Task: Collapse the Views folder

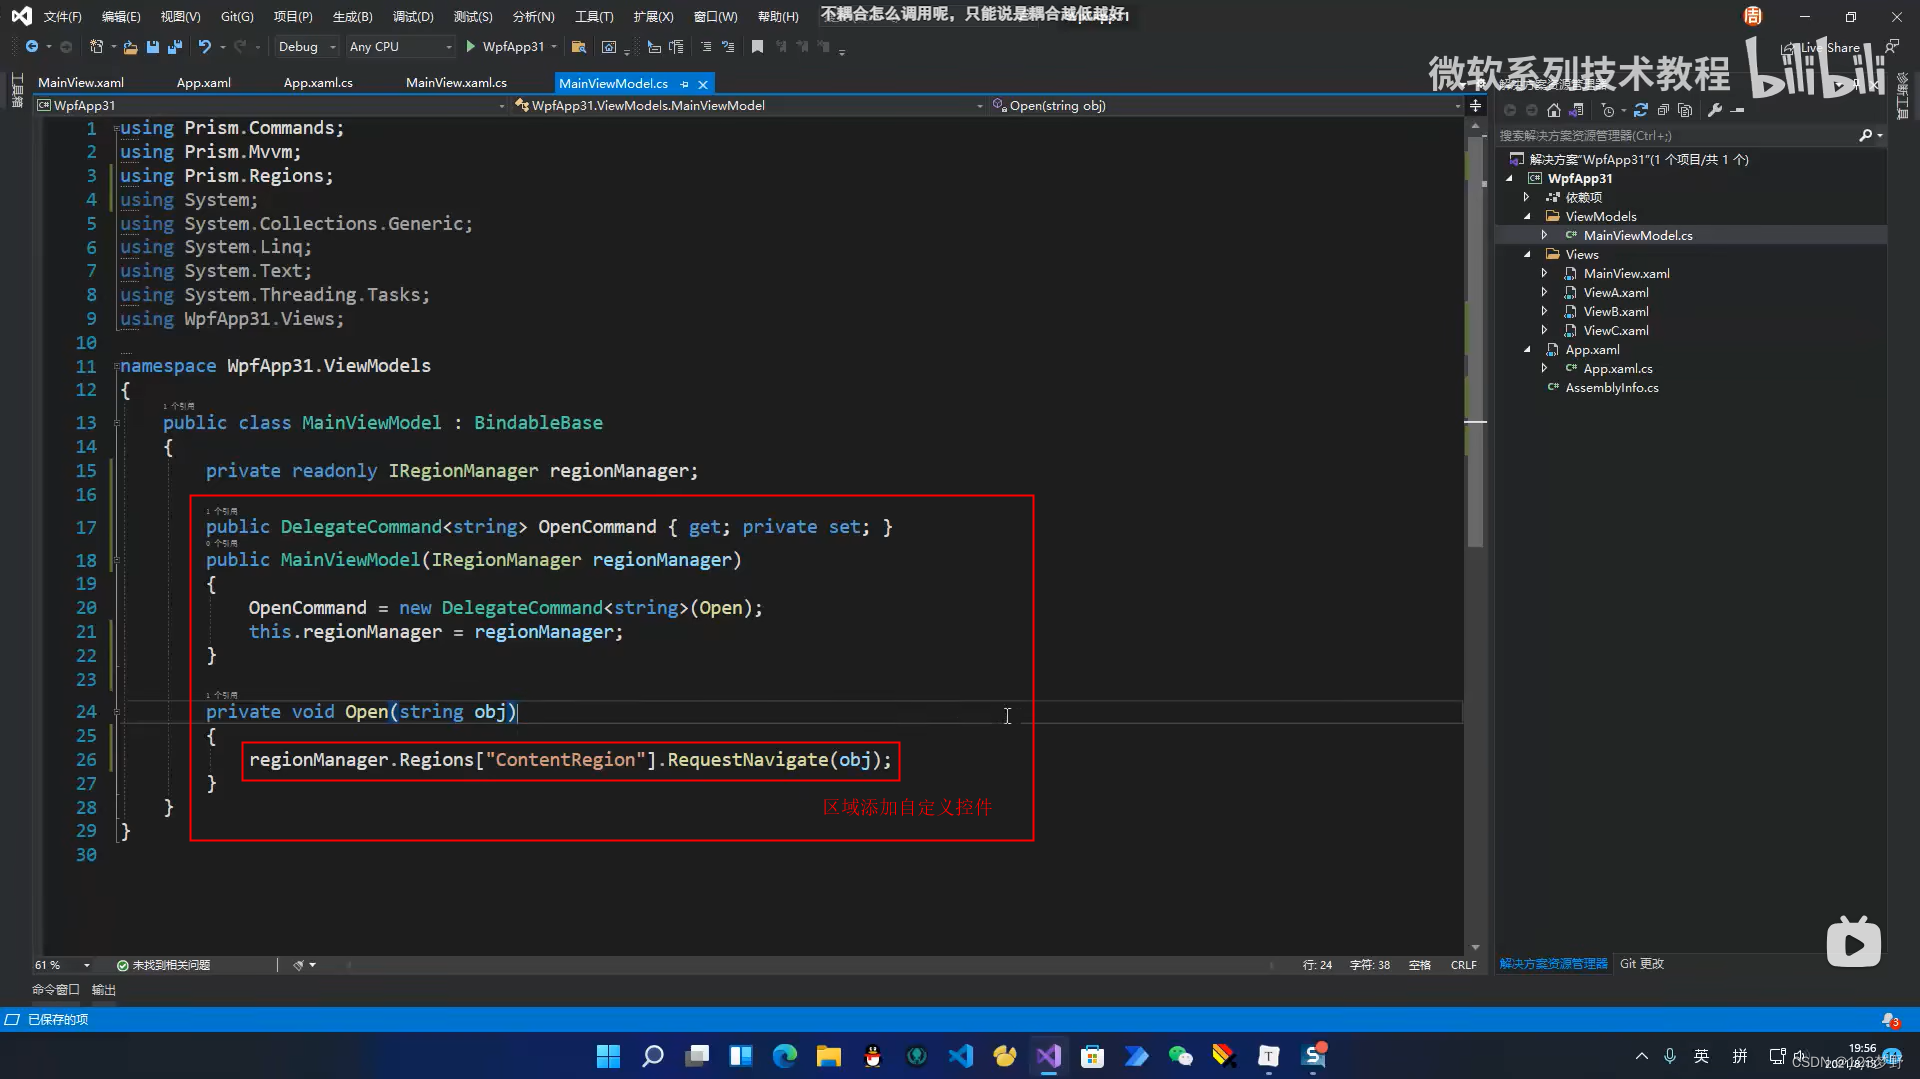Action: coord(1527,254)
